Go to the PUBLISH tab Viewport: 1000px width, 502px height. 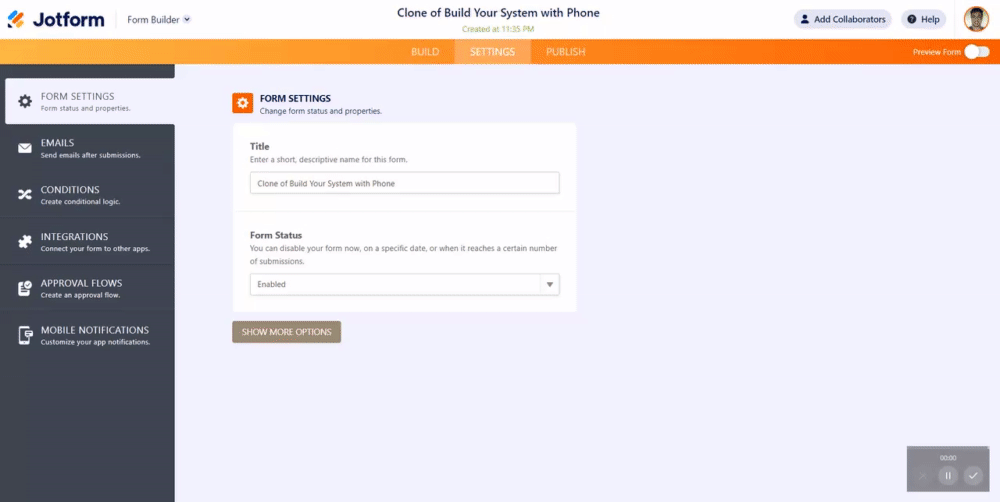click(x=565, y=52)
